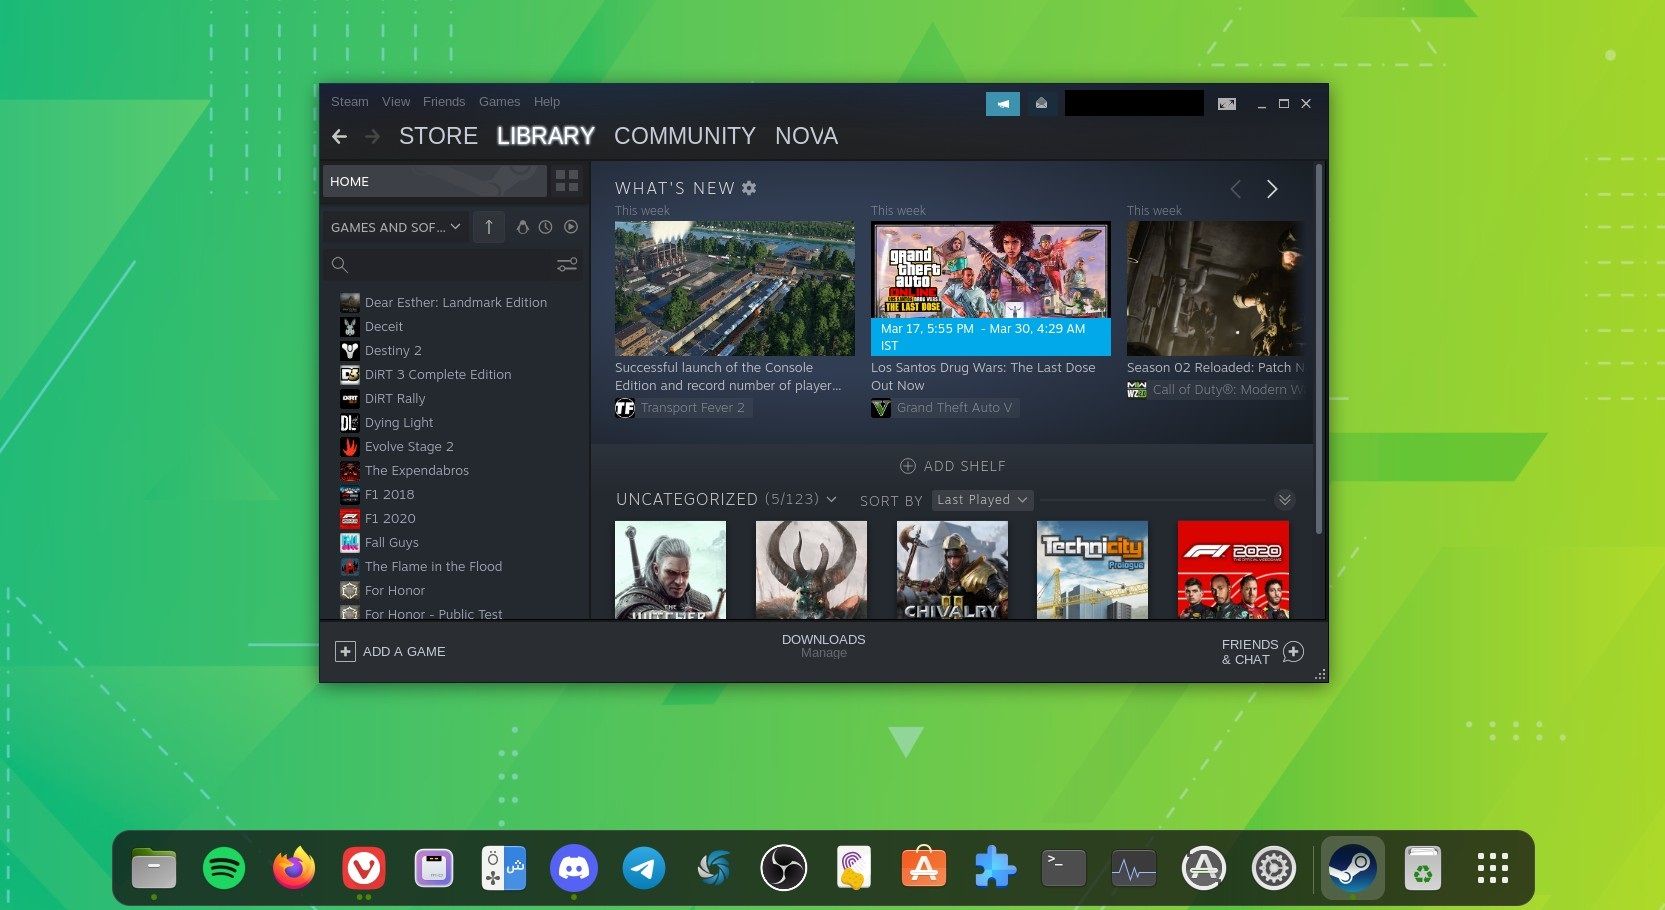The height and width of the screenshot is (910, 1665).
Task: Open Steam notifications inbox icon
Action: click(x=1041, y=103)
